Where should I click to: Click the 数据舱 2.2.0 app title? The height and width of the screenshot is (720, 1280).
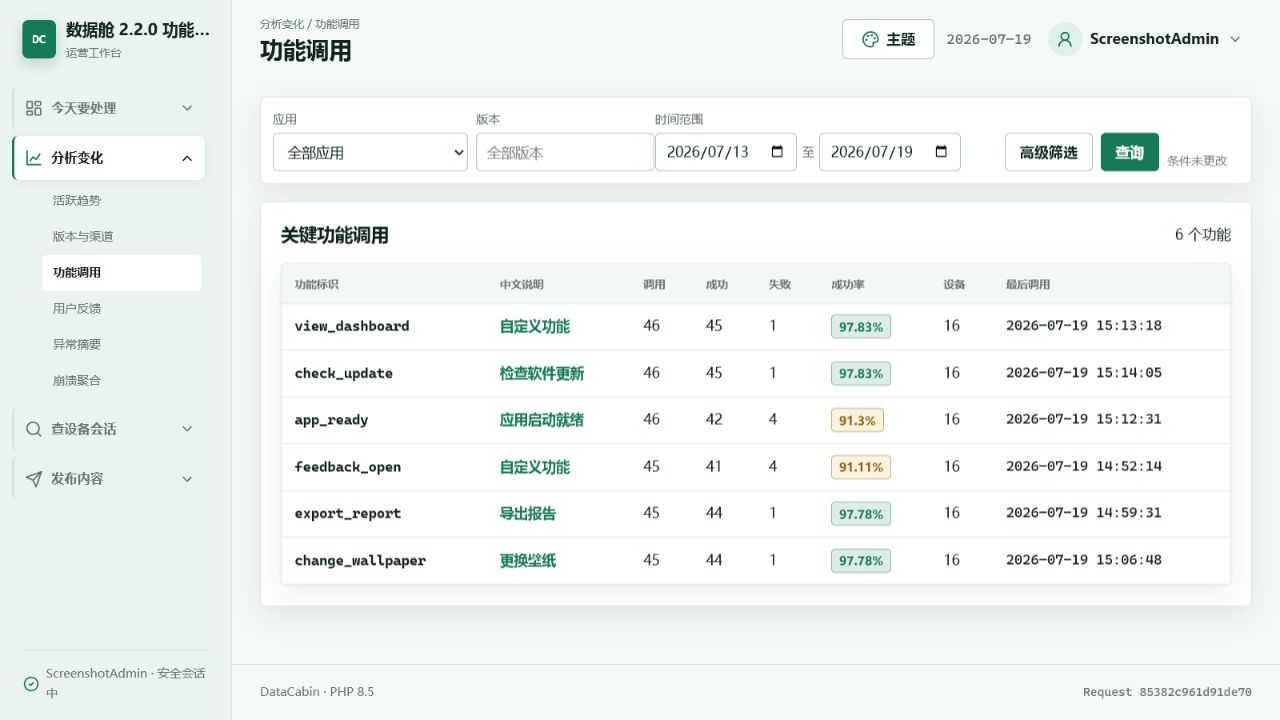coord(138,30)
